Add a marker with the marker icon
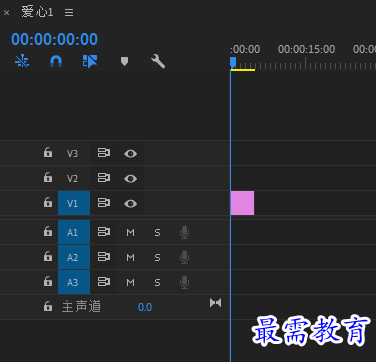 pyautogui.click(x=124, y=61)
